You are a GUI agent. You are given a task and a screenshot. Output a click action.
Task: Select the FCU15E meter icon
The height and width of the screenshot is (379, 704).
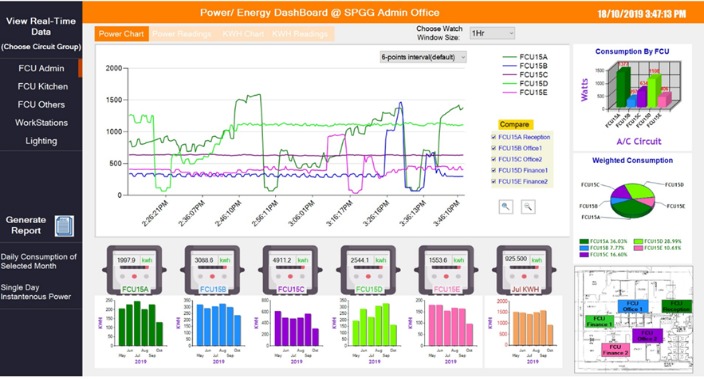[x=446, y=270]
